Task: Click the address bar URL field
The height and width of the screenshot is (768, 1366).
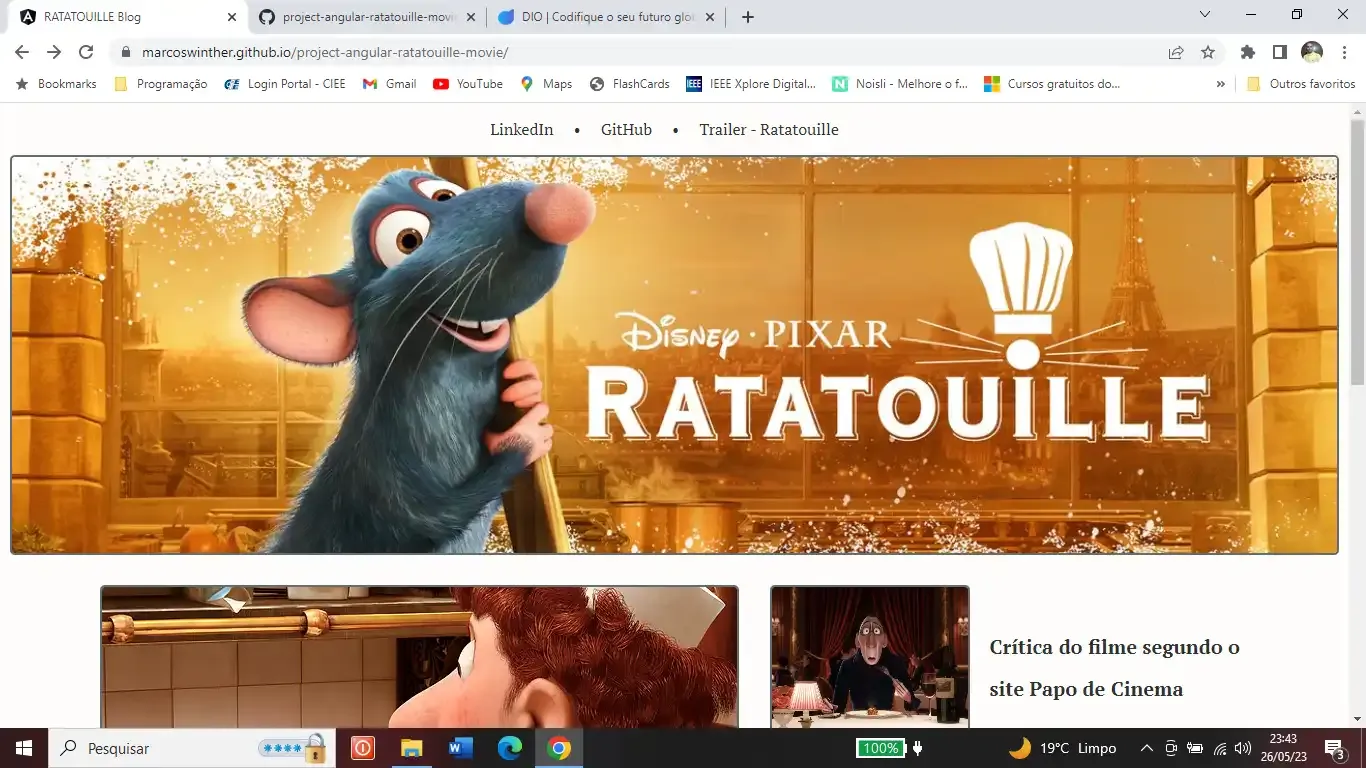Action: click(640, 52)
